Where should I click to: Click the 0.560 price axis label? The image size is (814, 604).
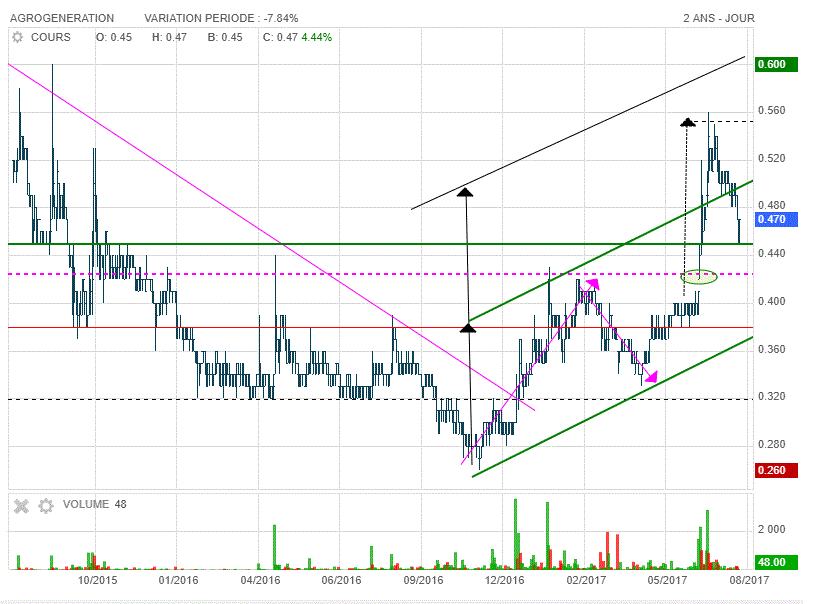coord(772,111)
